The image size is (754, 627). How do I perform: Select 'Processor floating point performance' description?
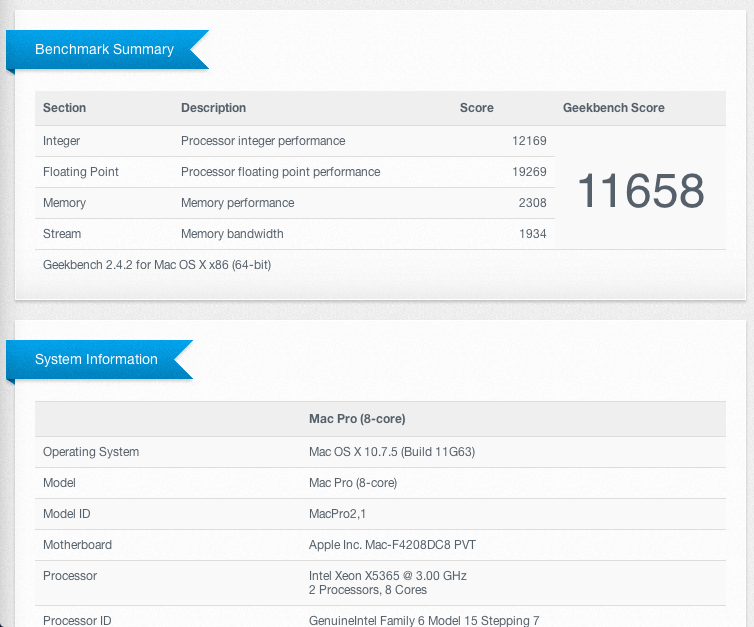point(280,172)
